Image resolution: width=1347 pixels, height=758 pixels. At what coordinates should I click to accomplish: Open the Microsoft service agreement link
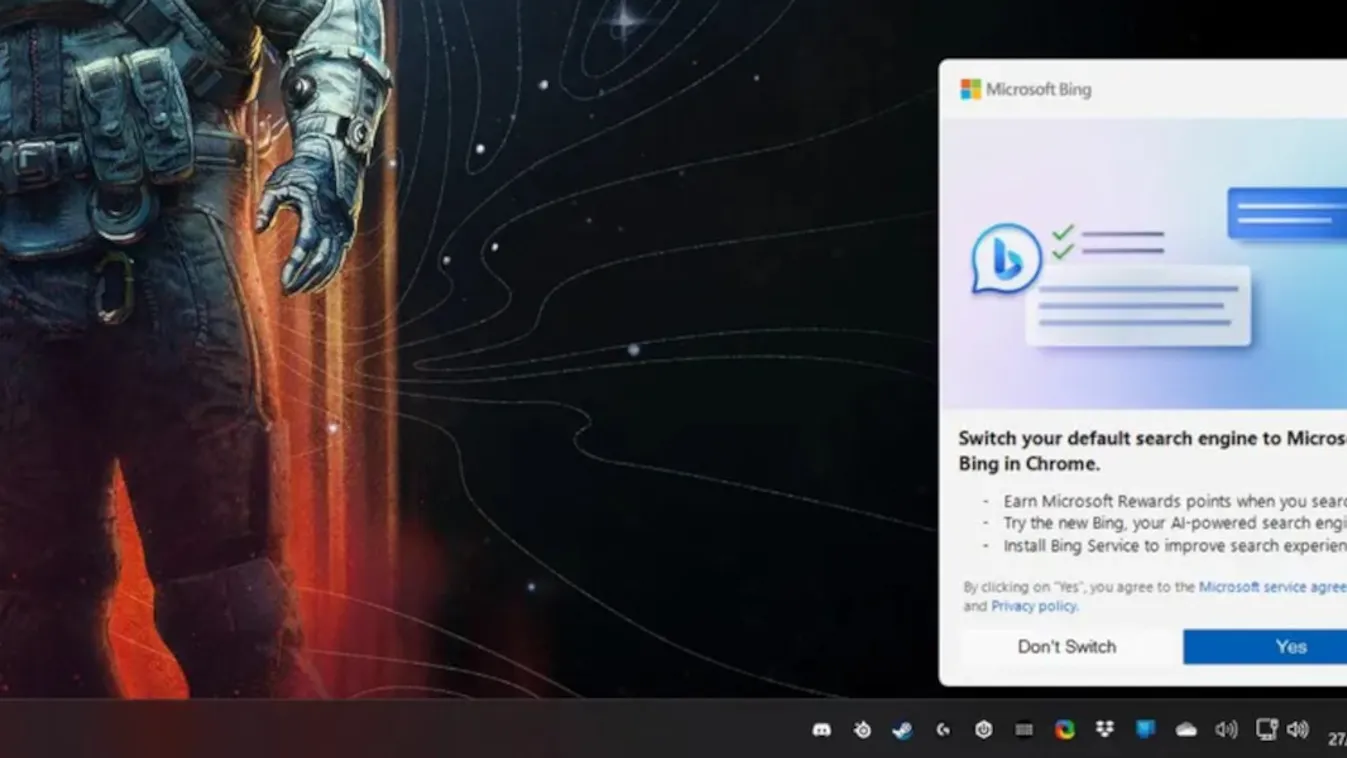coord(1272,587)
